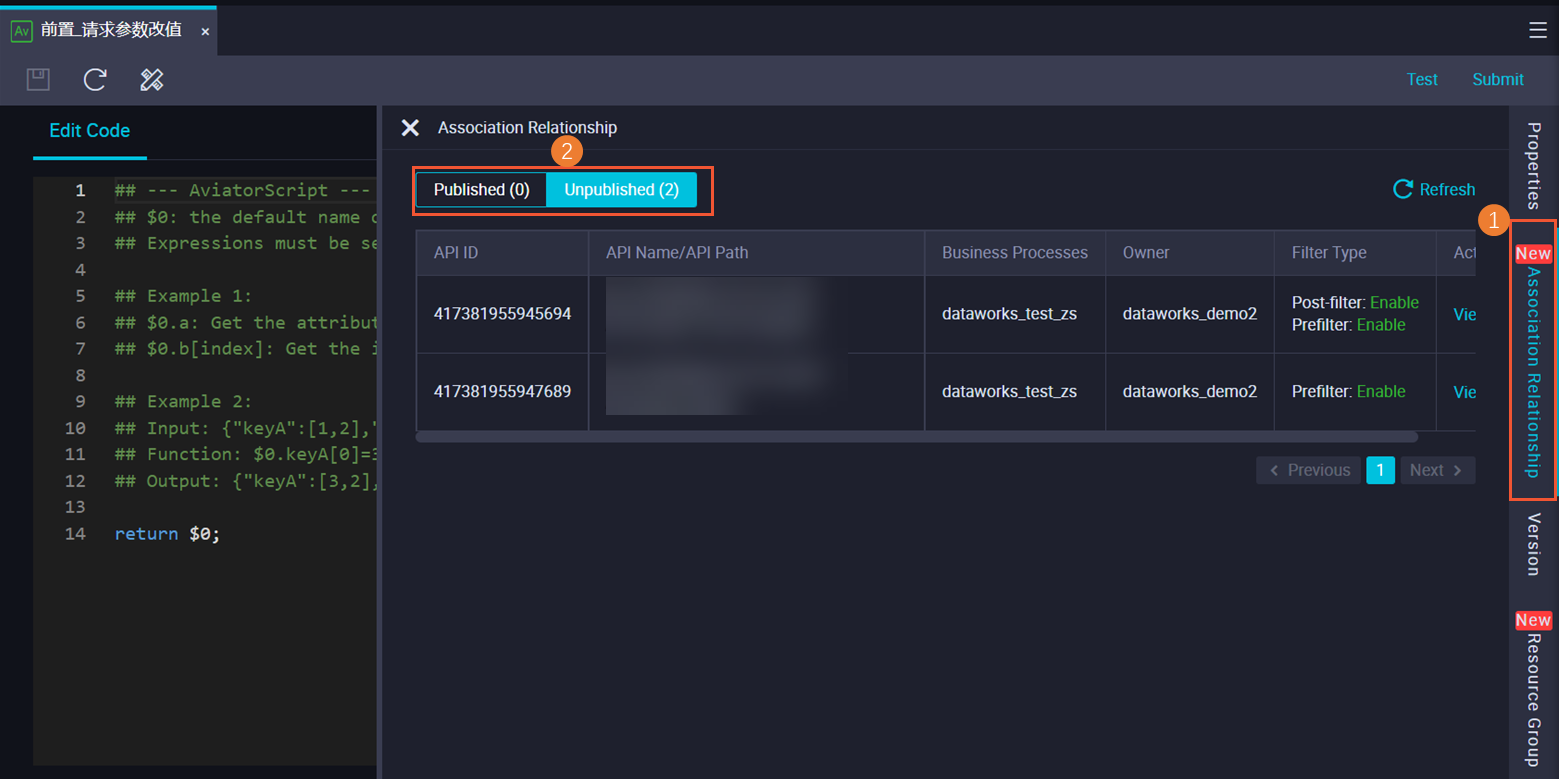Click dataworks_demo2 in the second row
This screenshot has width=1559, height=779.
[1190, 392]
